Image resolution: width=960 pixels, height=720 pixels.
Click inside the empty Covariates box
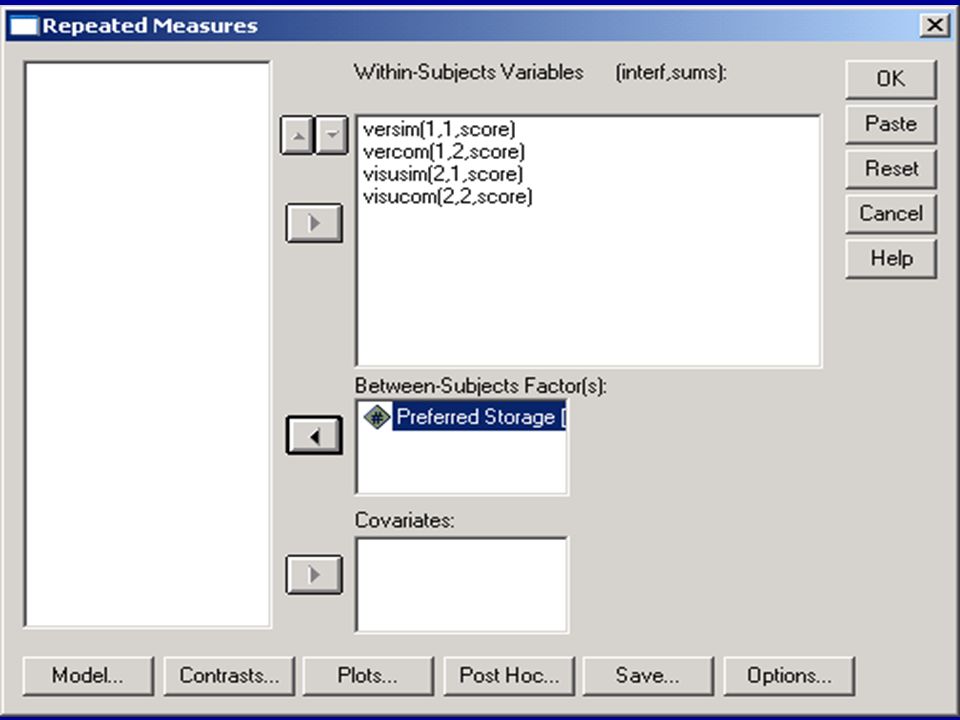click(462, 585)
